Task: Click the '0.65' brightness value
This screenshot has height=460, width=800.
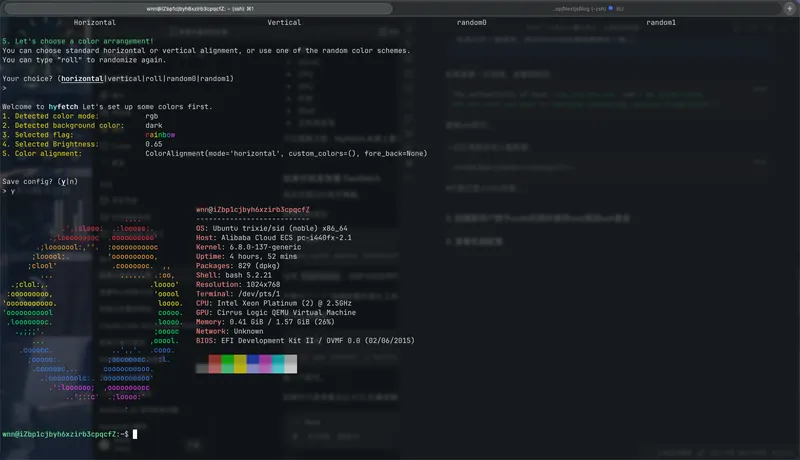Action: tap(154, 144)
